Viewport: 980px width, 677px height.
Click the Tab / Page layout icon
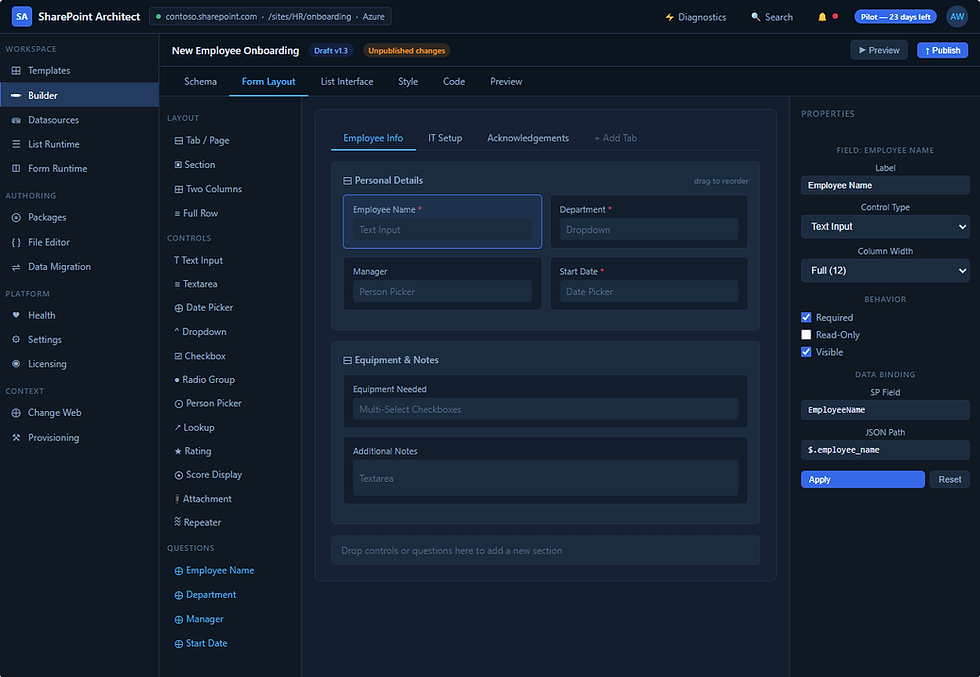click(179, 141)
